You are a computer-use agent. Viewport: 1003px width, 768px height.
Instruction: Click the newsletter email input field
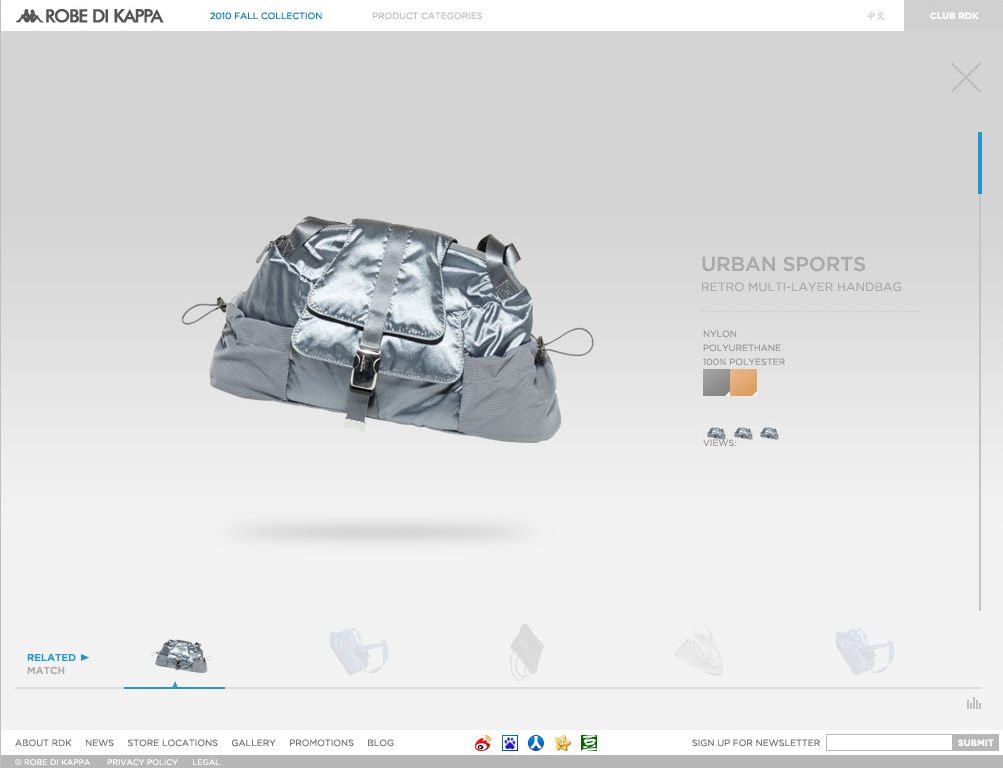[x=889, y=743]
